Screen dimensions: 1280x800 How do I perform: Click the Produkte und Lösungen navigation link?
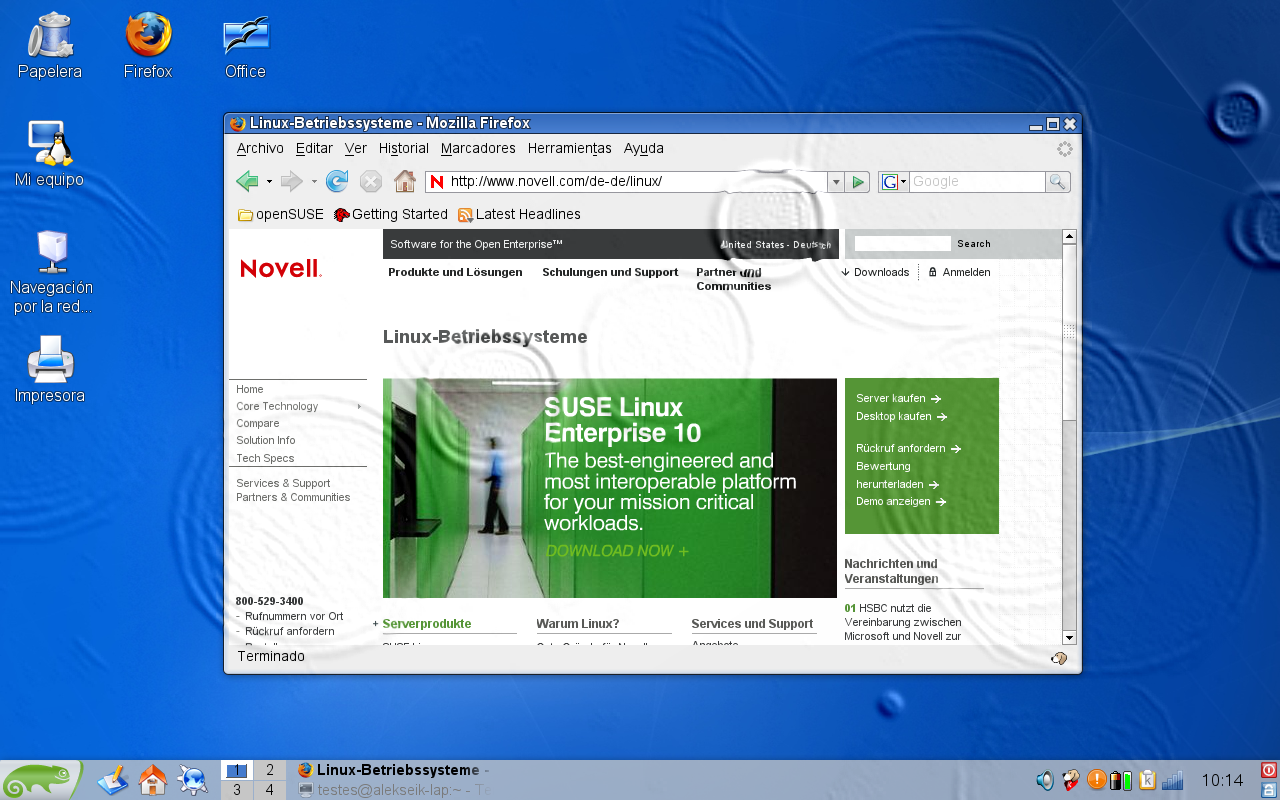click(455, 272)
